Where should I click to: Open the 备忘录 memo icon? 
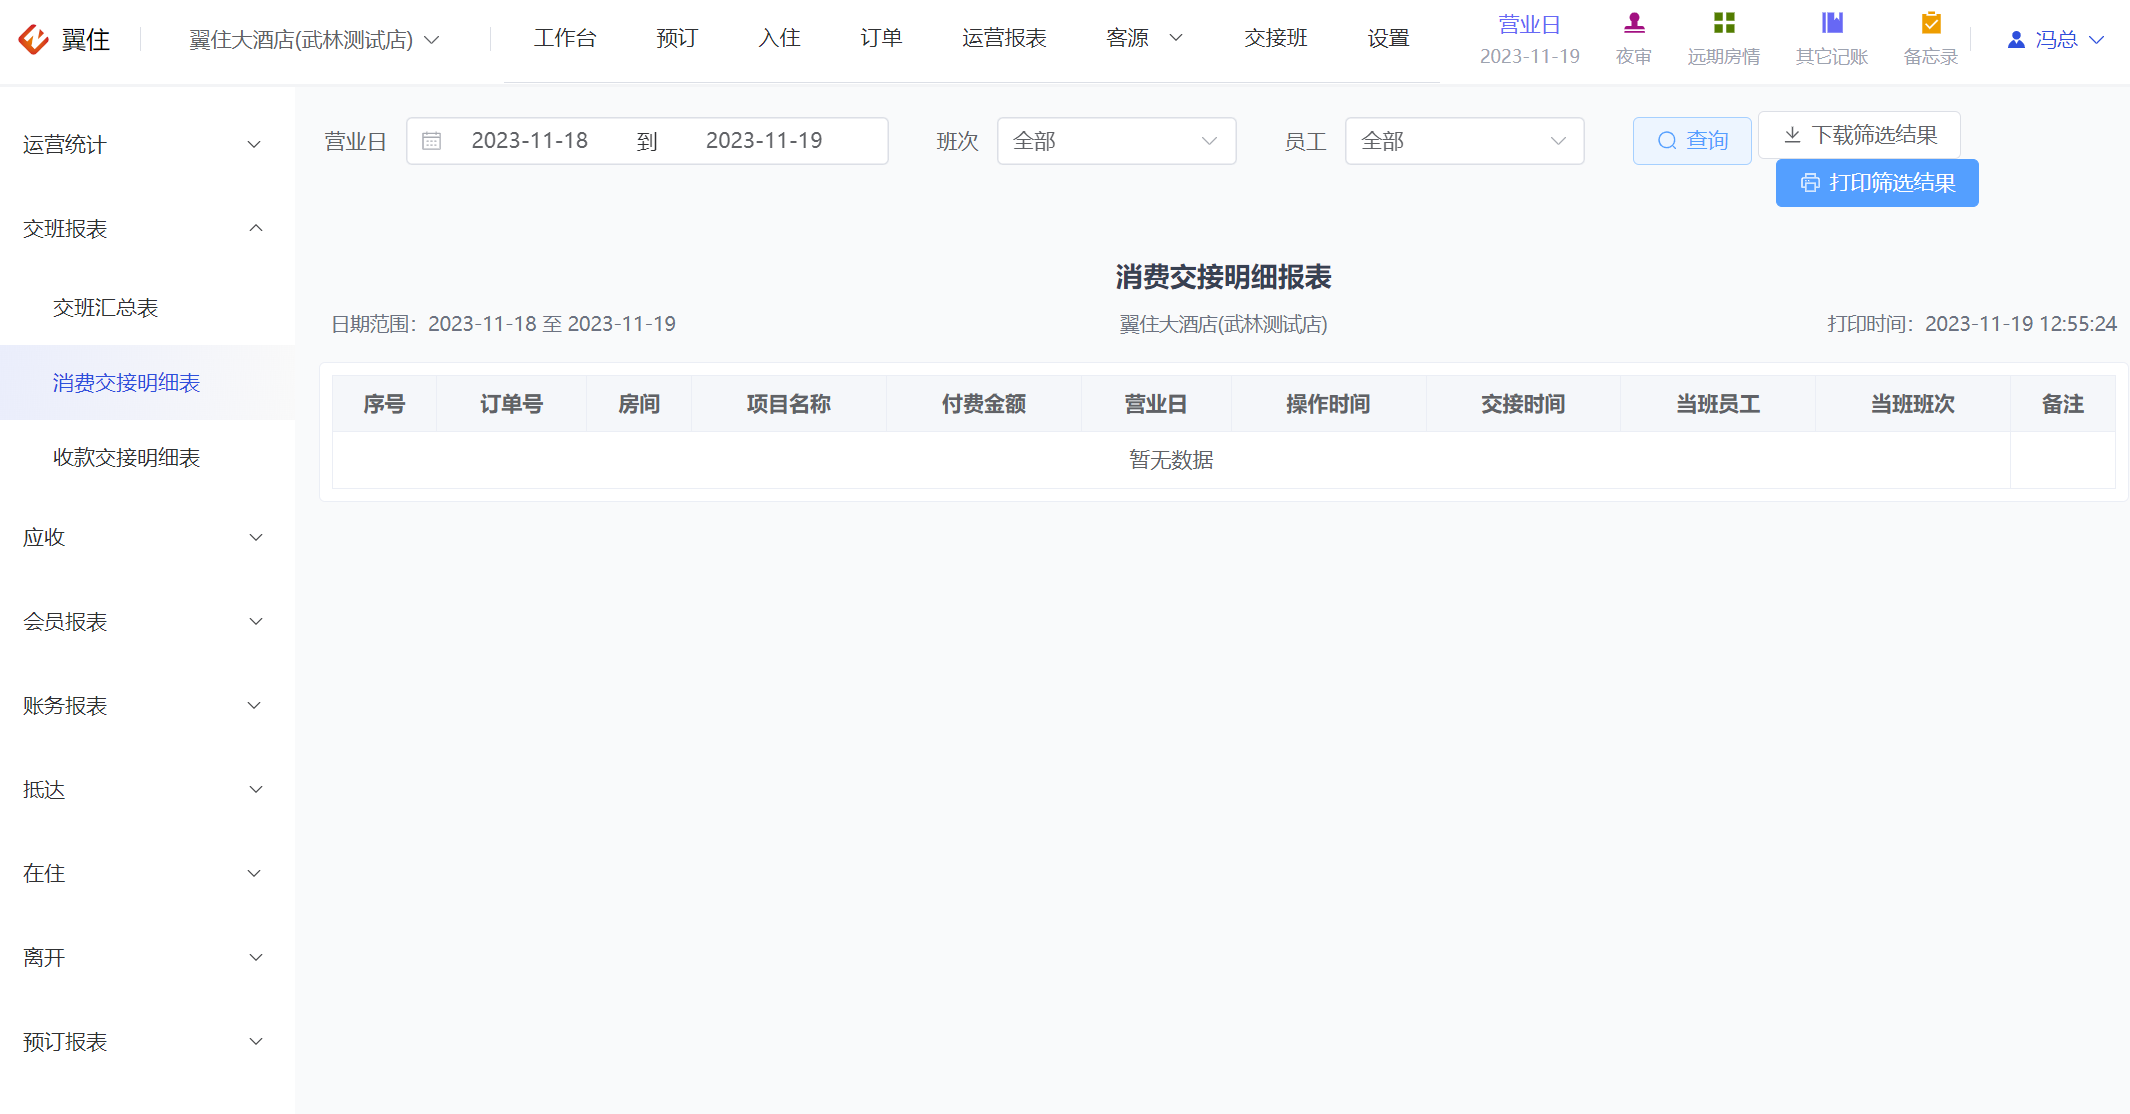pyautogui.click(x=1931, y=23)
